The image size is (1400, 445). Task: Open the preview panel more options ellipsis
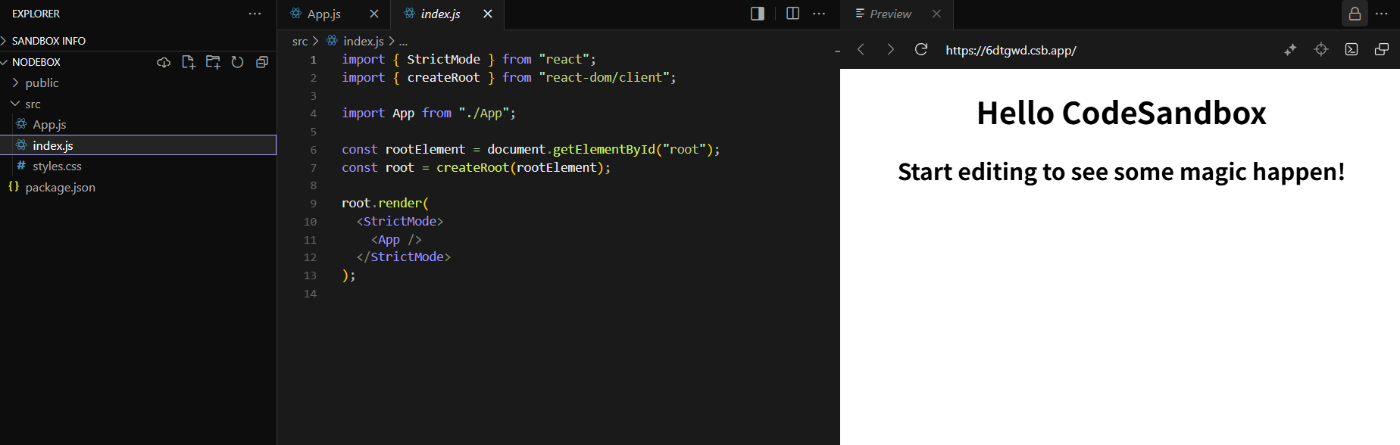1382,14
